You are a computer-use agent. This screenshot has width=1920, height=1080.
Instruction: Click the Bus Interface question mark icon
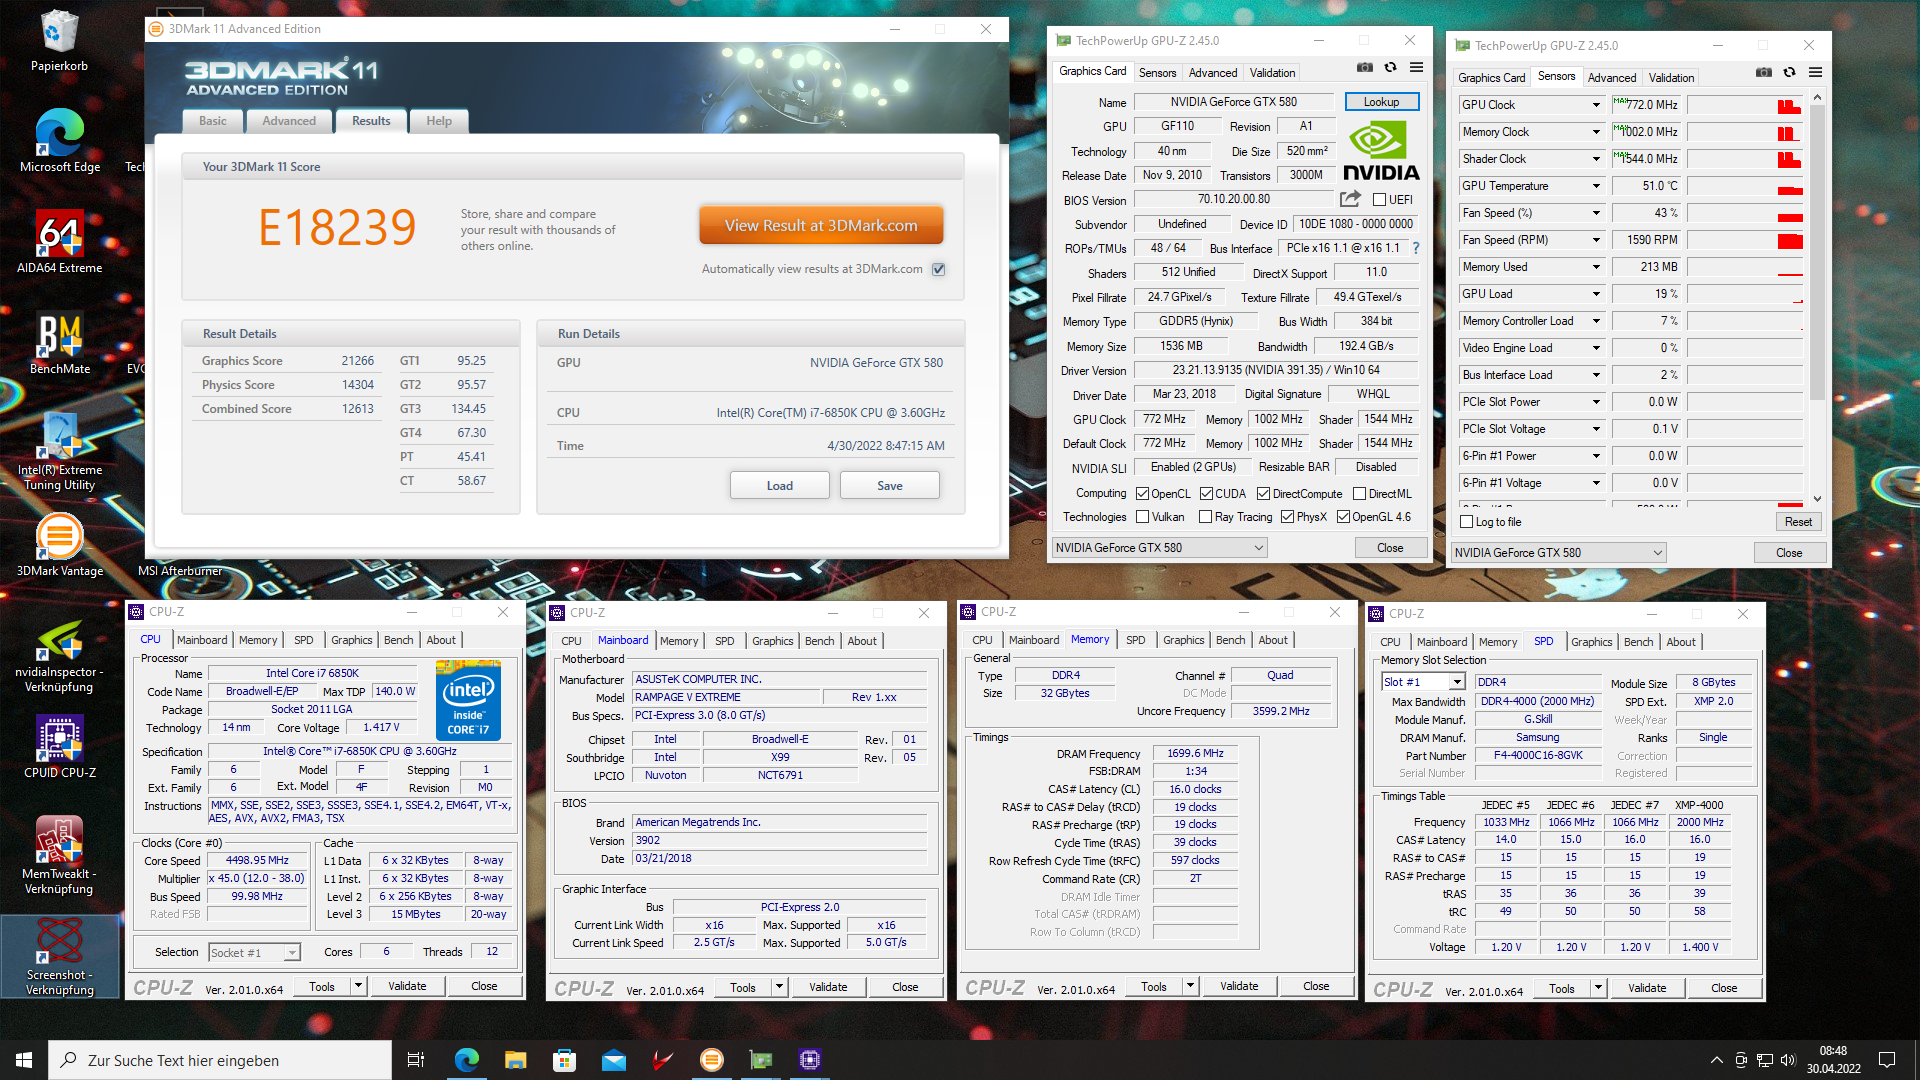click(1416, 248)
